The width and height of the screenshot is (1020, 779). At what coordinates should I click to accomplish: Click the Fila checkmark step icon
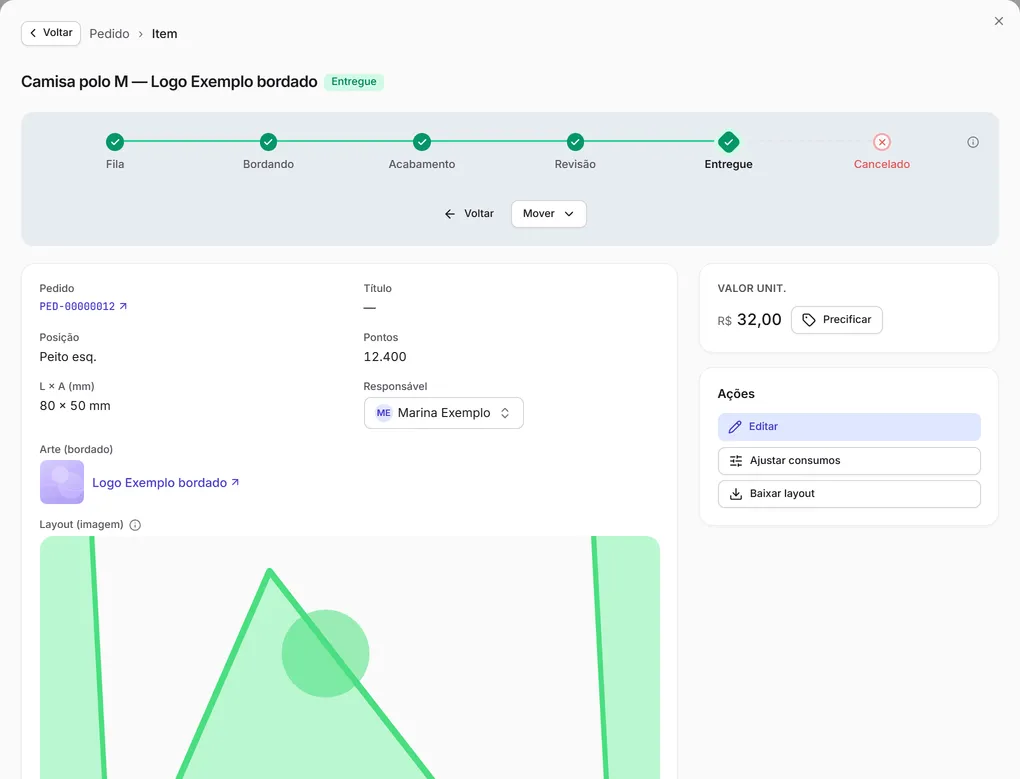[x=114, y=141]
